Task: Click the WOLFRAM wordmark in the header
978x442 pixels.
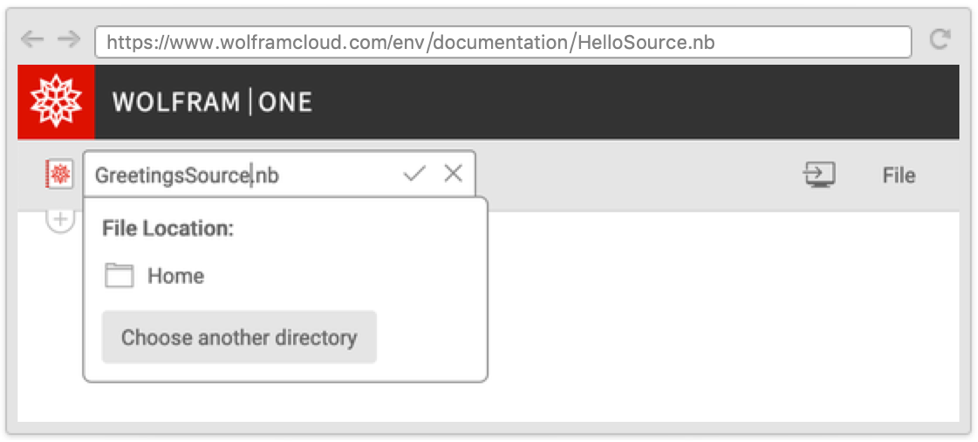Action: point(175,102)
